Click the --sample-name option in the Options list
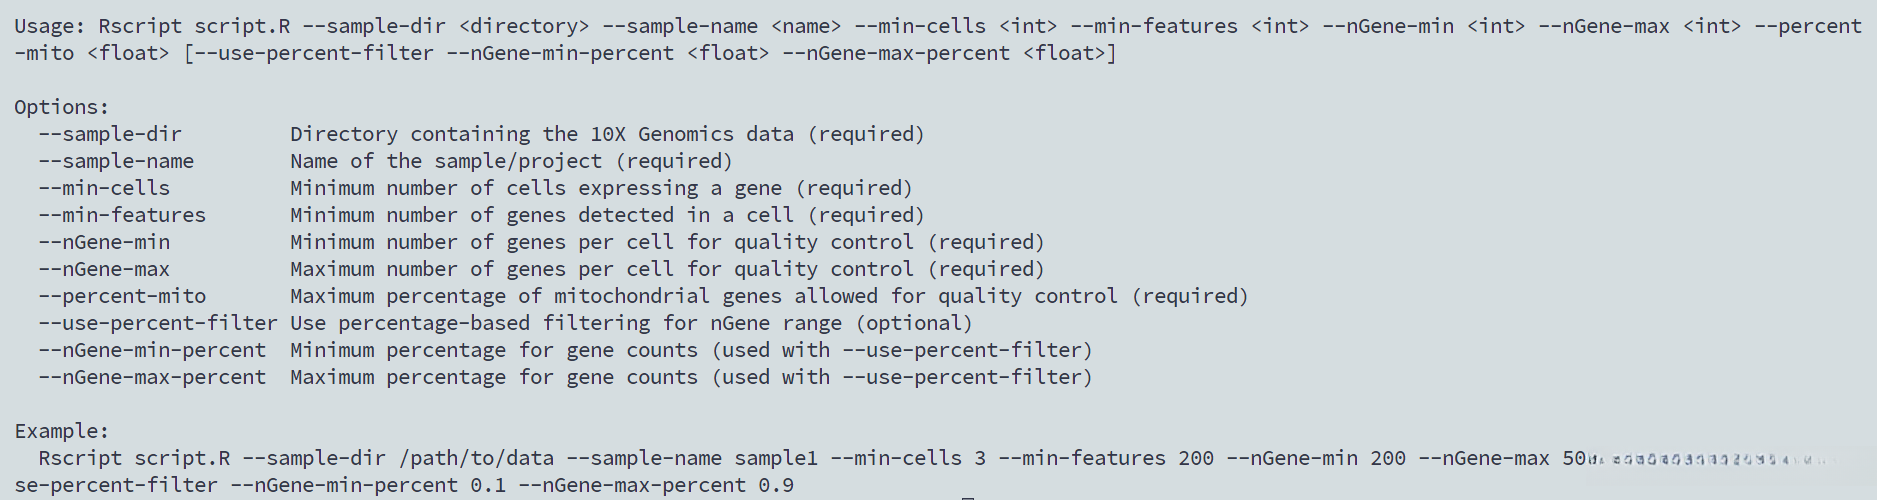Image resolution: width=1877 pixels, height=500 pixels. pos(116,161)
